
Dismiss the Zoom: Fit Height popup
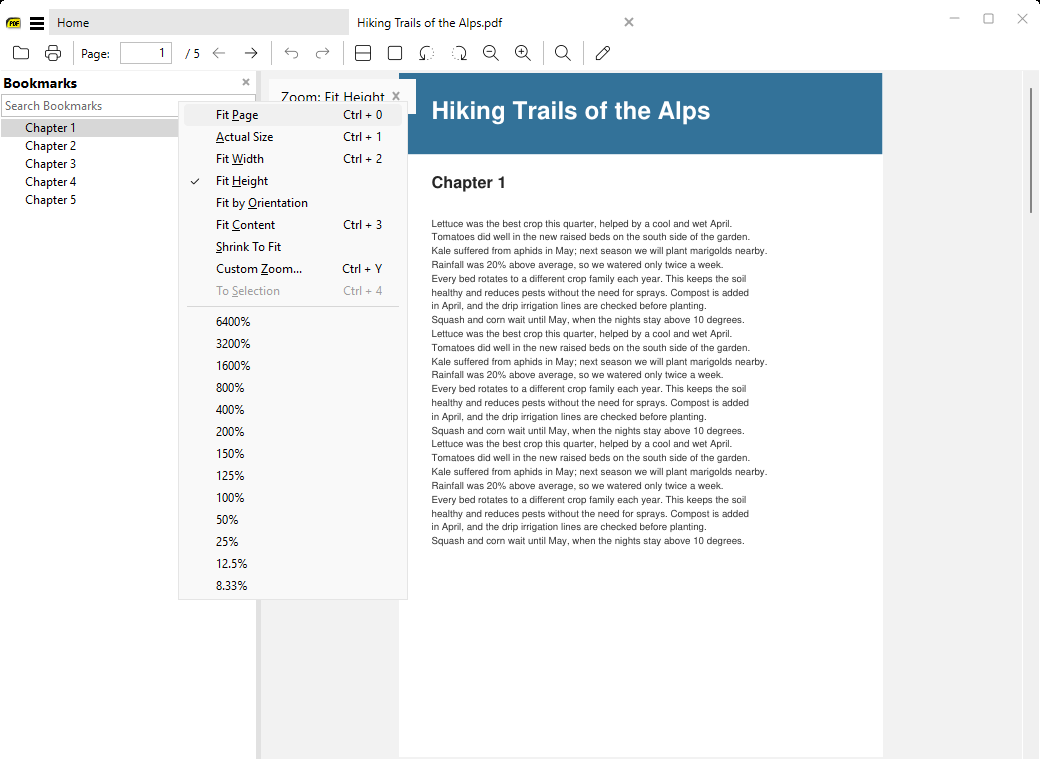coord(396,96)
